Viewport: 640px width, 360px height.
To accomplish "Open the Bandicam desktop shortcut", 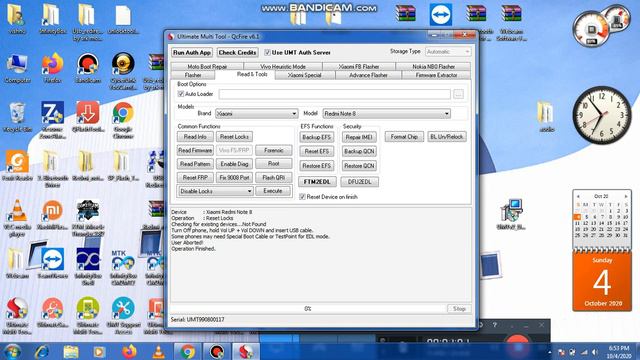I will click(x=88, y=69).
